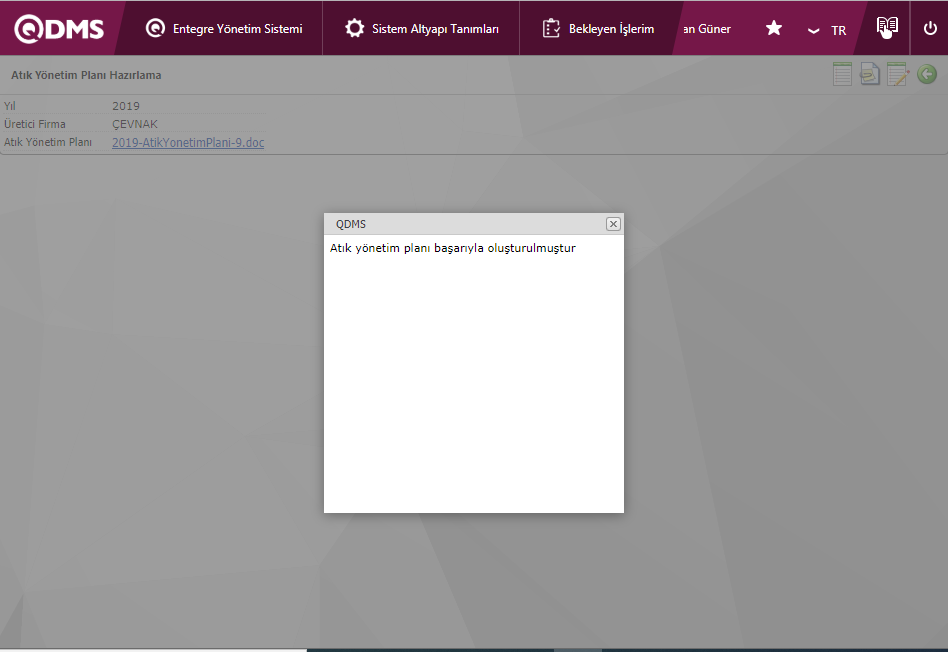This screenshot has height=652, width=948.
Task: Click the success message text in dialog
Action: pos(453,248)
